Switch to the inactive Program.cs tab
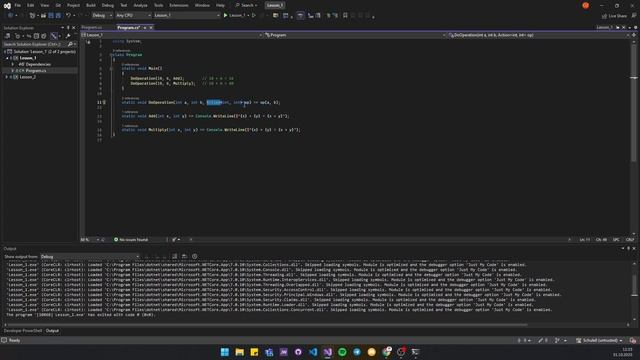The image size is (640, 360). tap(92, 27)
